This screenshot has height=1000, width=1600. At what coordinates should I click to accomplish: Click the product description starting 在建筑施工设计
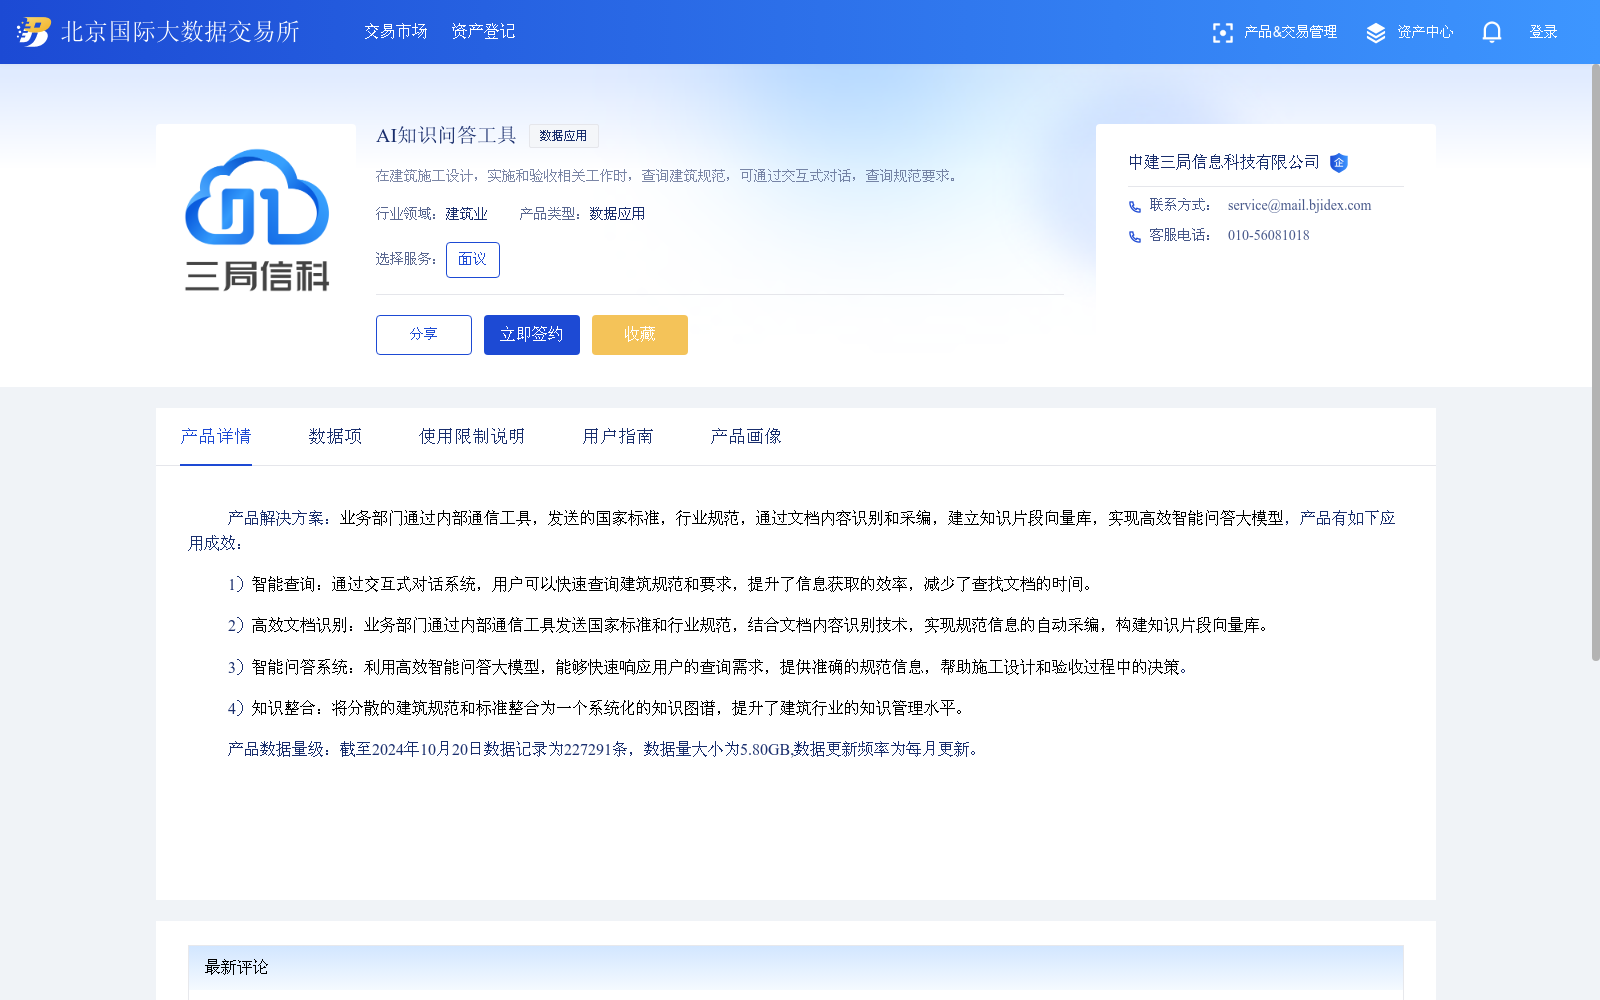(x=669, y=176)
